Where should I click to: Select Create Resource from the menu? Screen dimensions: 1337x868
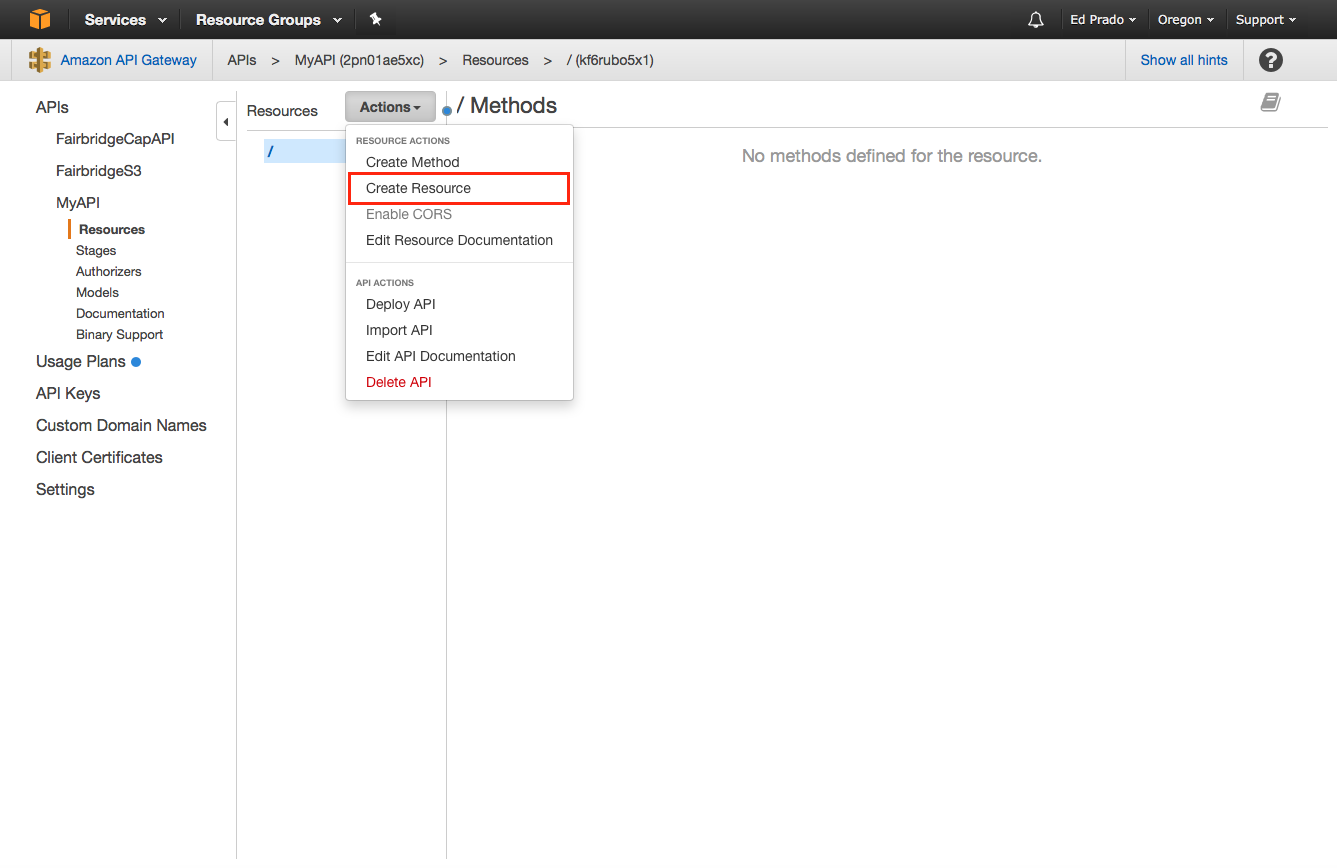point(418,188)
